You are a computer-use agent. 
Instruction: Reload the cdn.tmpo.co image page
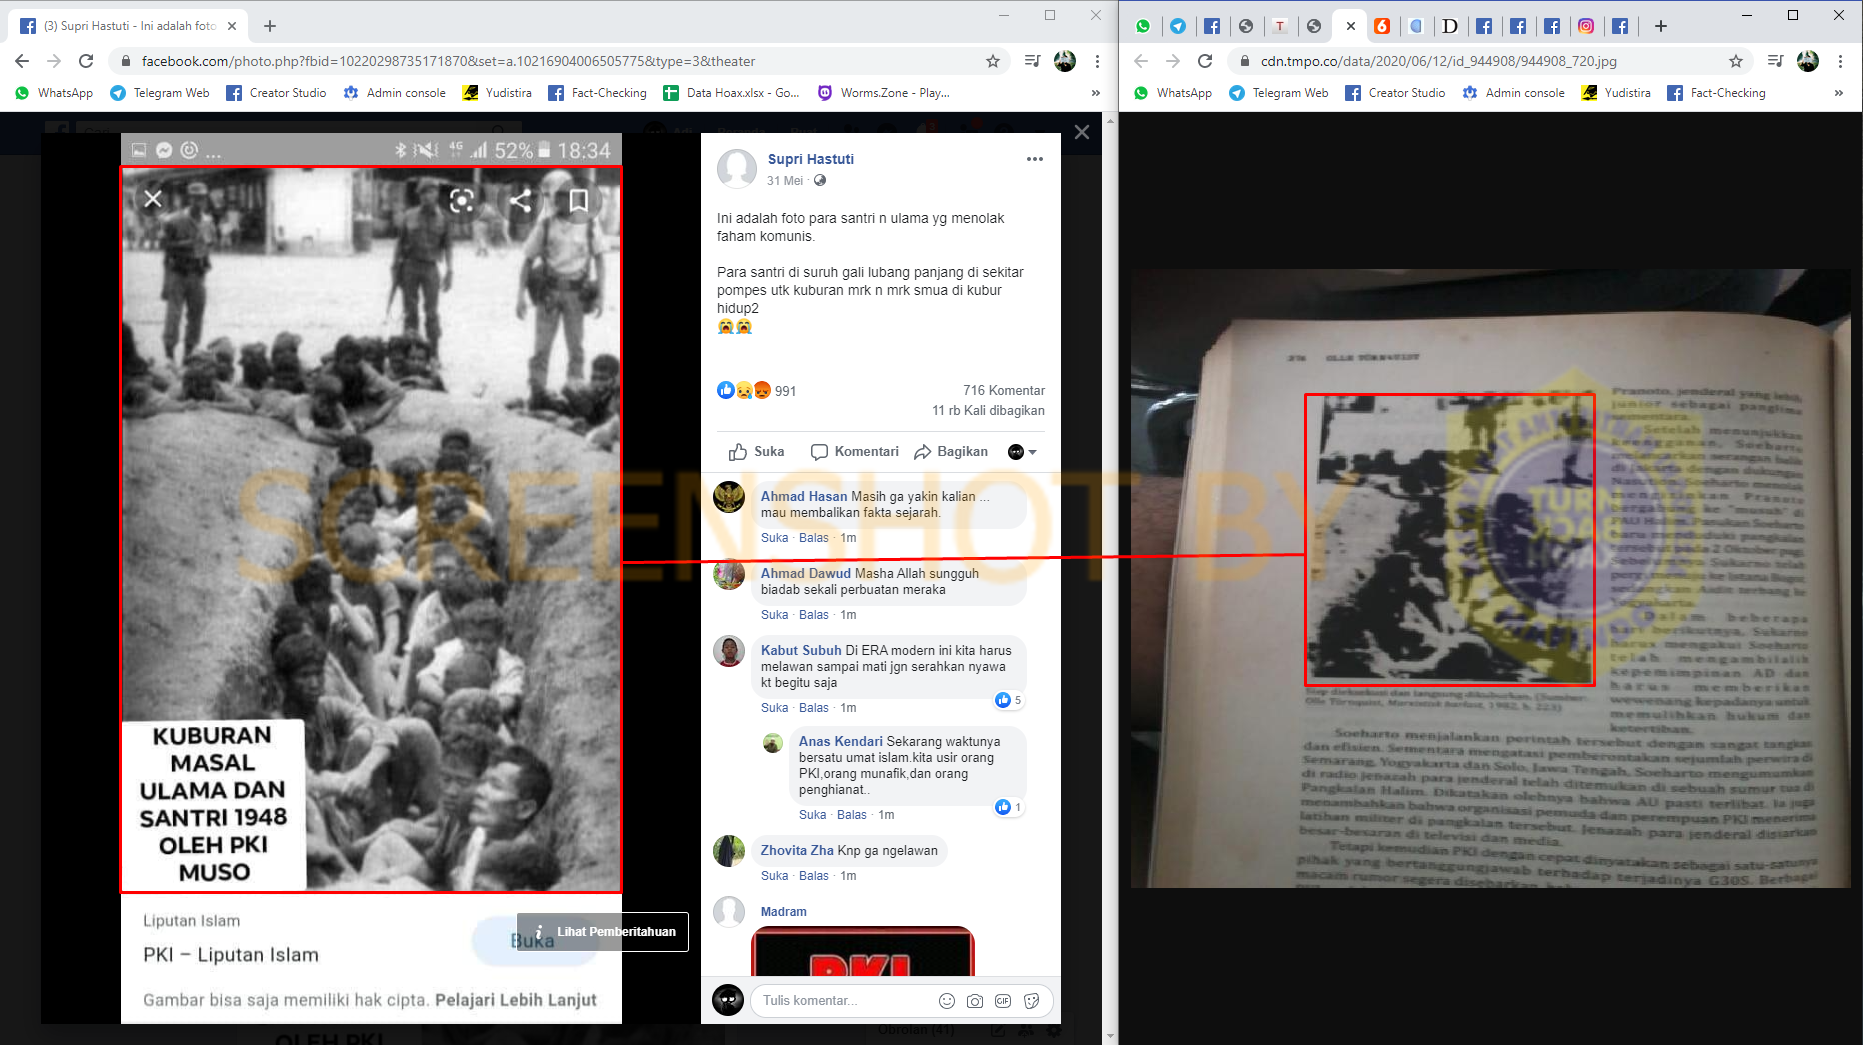pos(1205,61)
